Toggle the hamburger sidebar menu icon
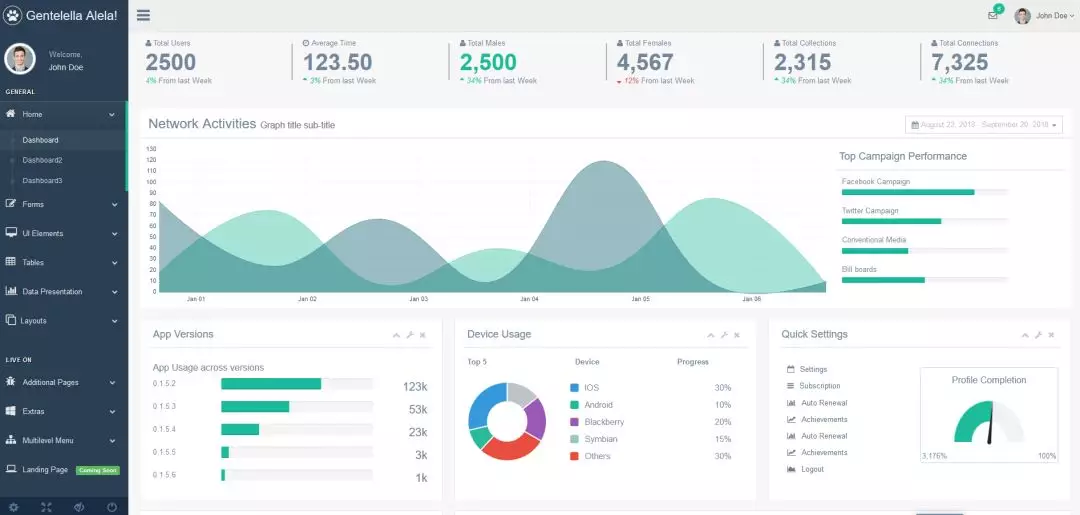The width and height of the screenshot is (1080, 515). pyautogui.click(x=143, y=16)
